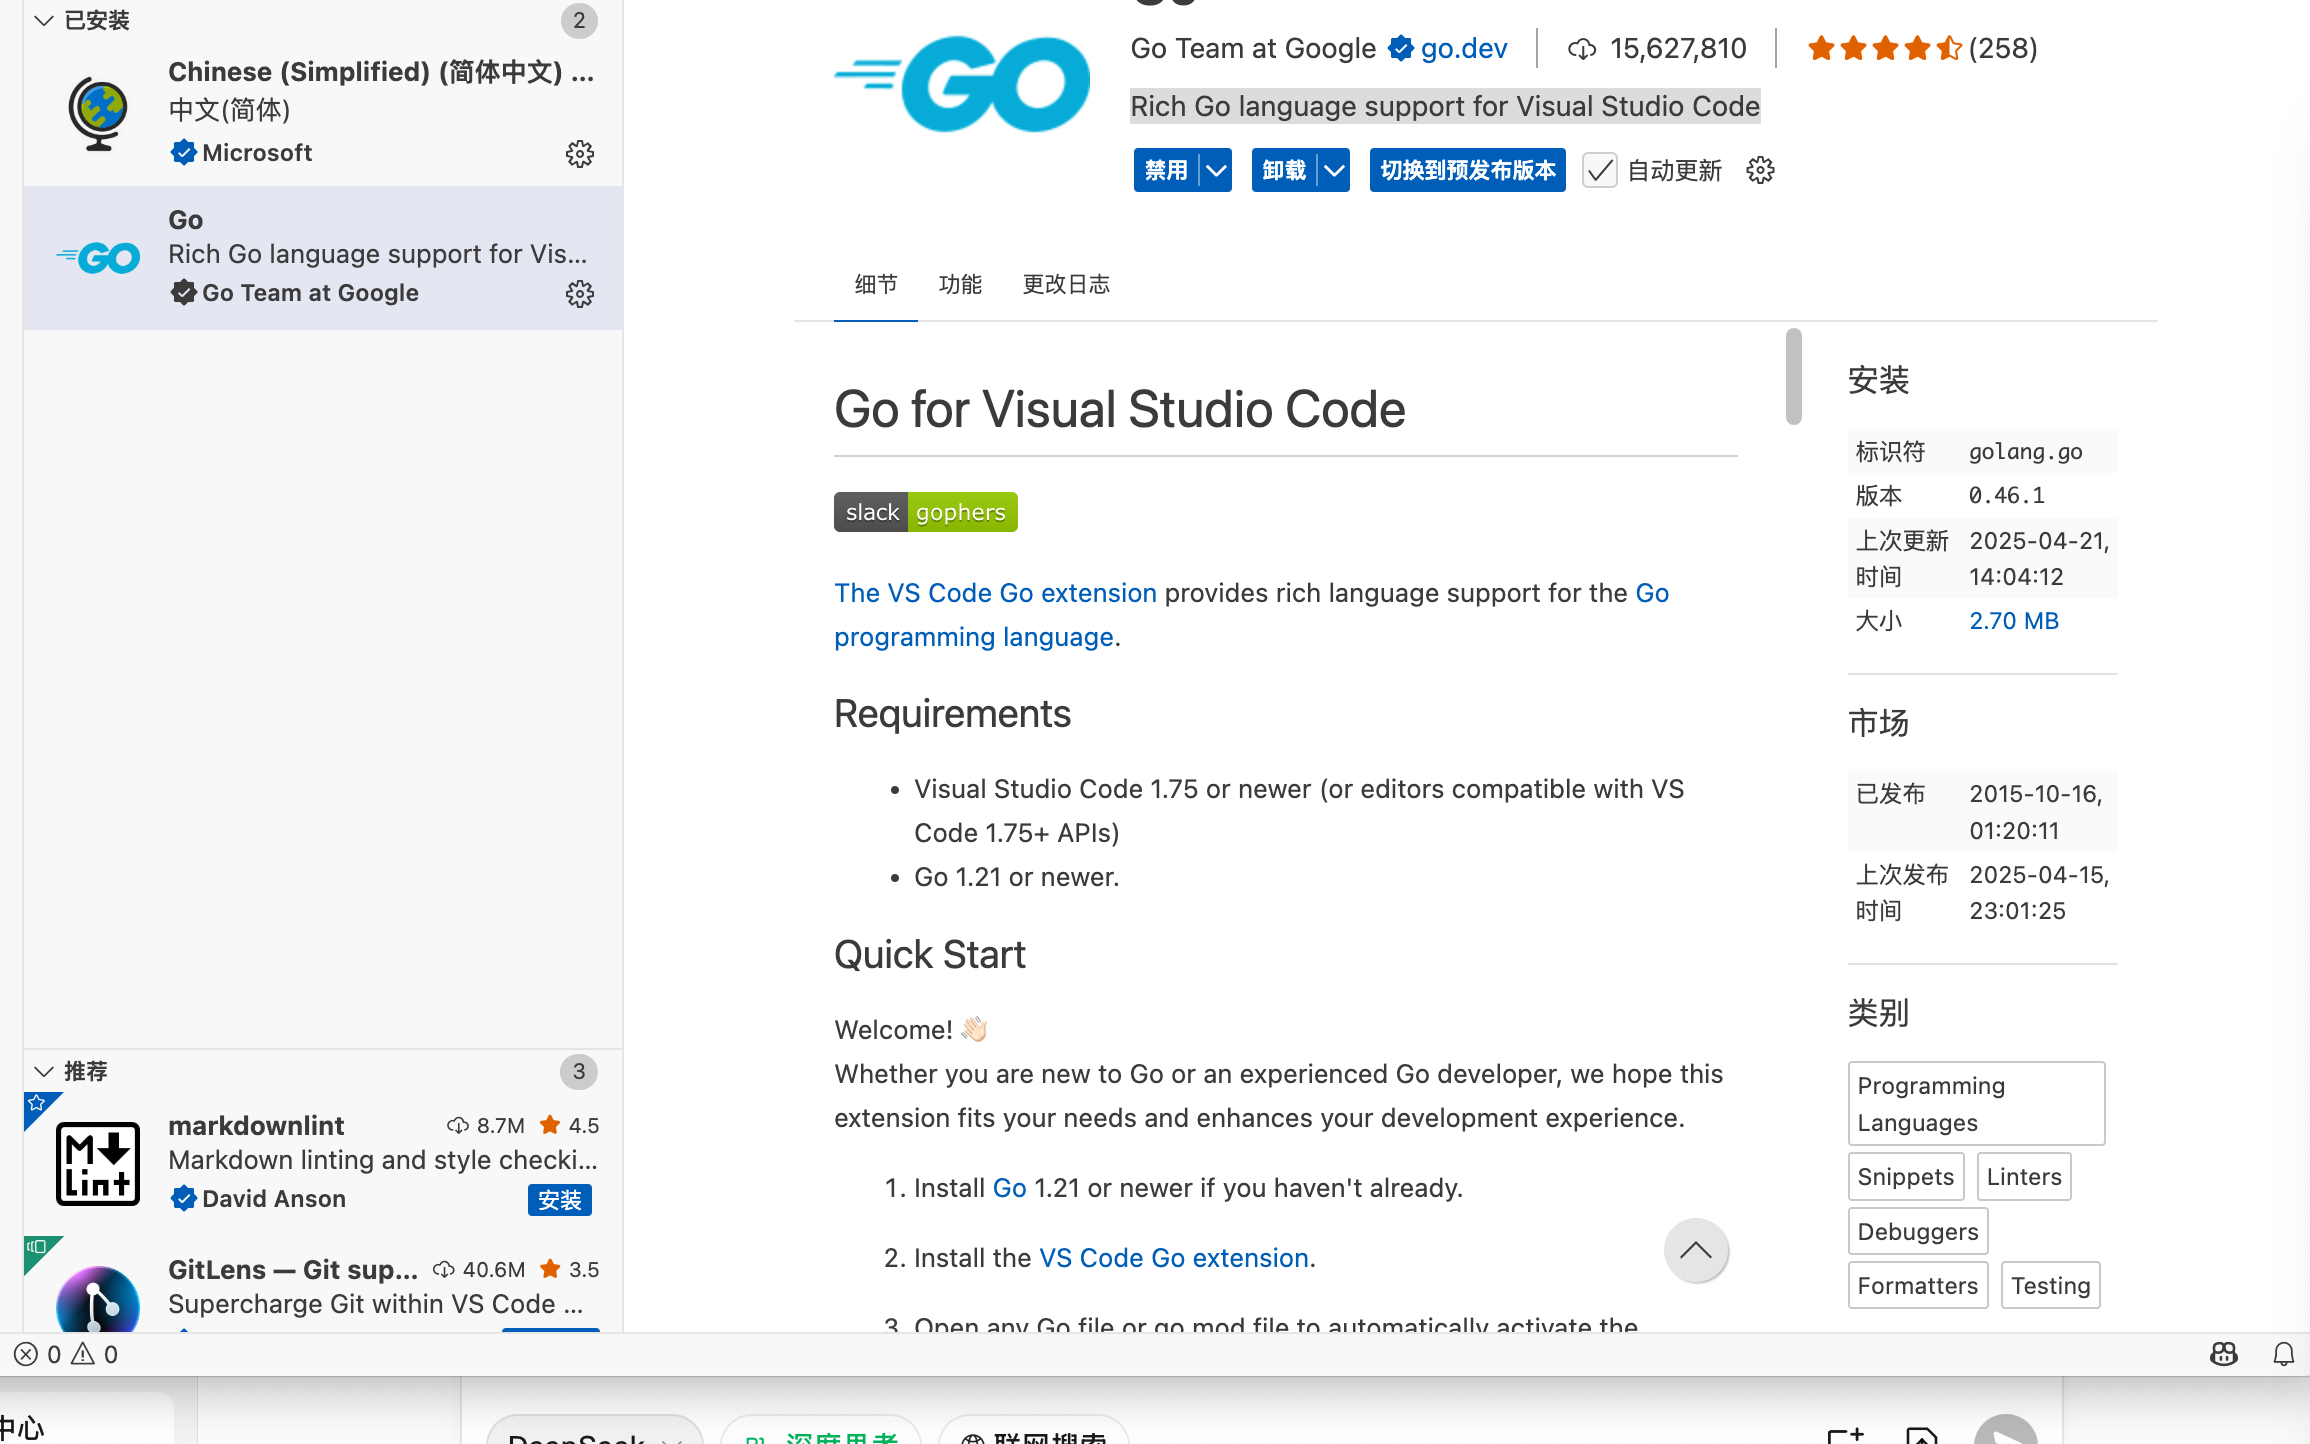2310x1444 pixels.
Task: Open 'VS Code Go extension' link in step 2
Action: click(x=1174, y=1258)
